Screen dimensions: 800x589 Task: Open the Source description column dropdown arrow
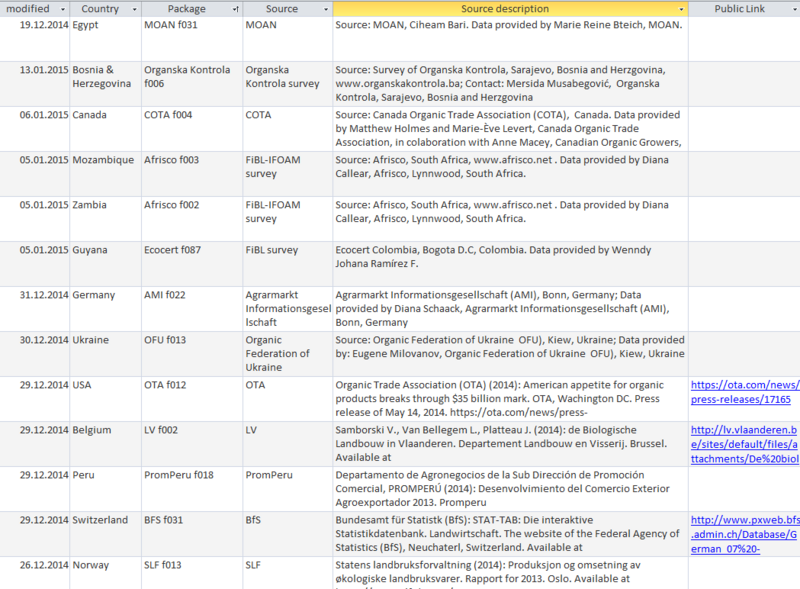[681, 9]
